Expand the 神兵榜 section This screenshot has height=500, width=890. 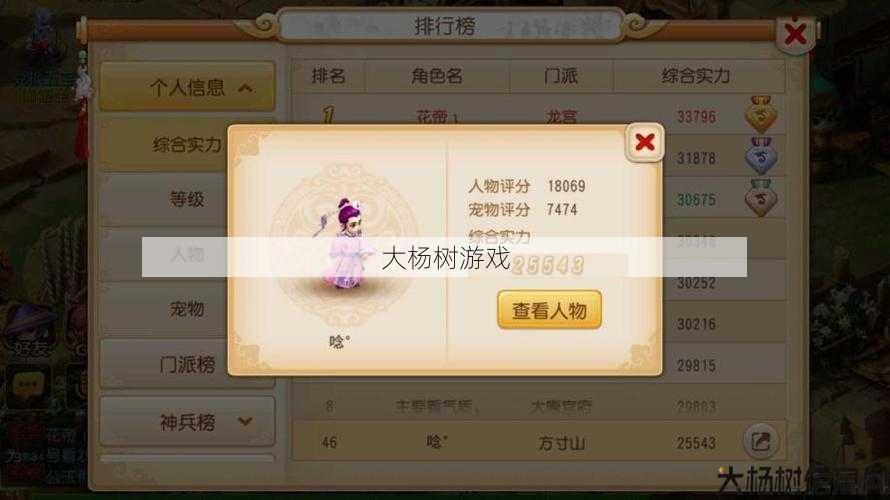[187, 421]
